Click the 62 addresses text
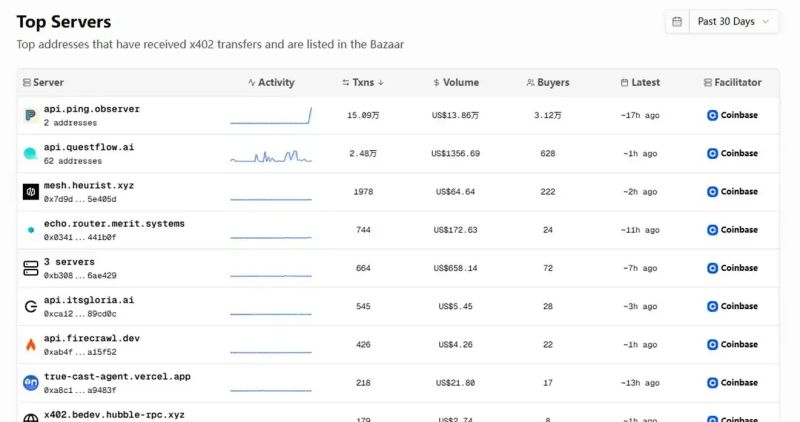 (73, 161)
